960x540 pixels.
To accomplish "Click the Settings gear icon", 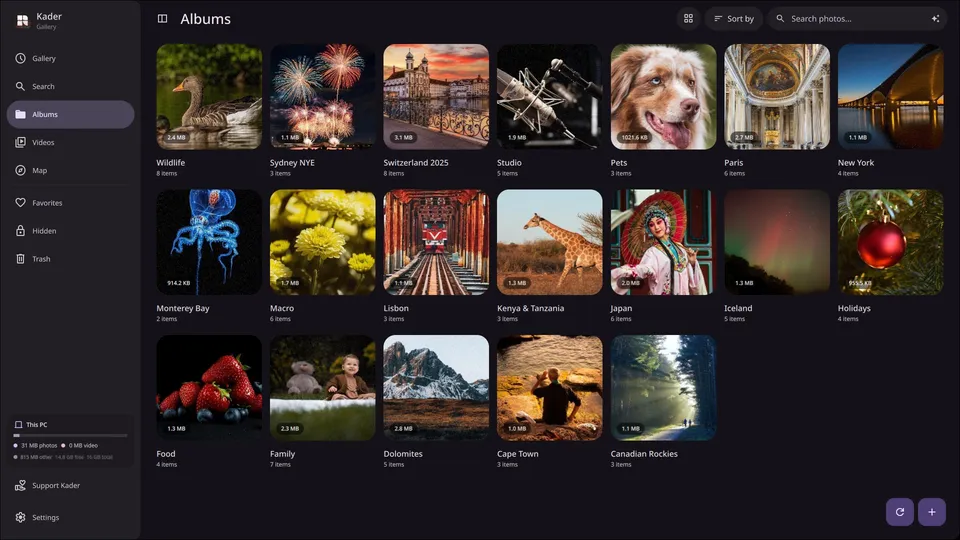I will coord(20,517).
